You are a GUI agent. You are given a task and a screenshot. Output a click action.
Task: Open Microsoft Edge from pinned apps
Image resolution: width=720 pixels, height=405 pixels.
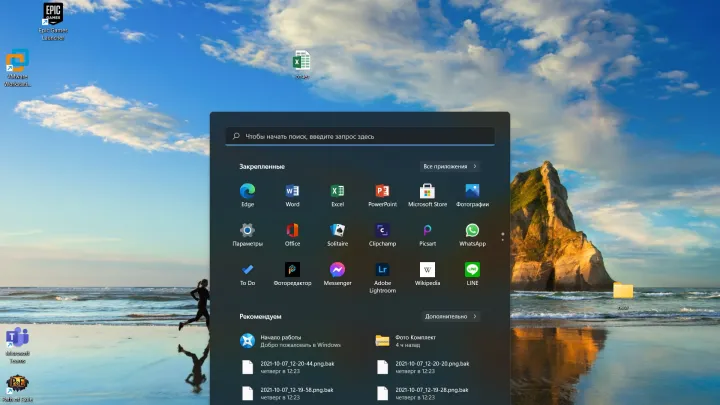pos(247,192)
